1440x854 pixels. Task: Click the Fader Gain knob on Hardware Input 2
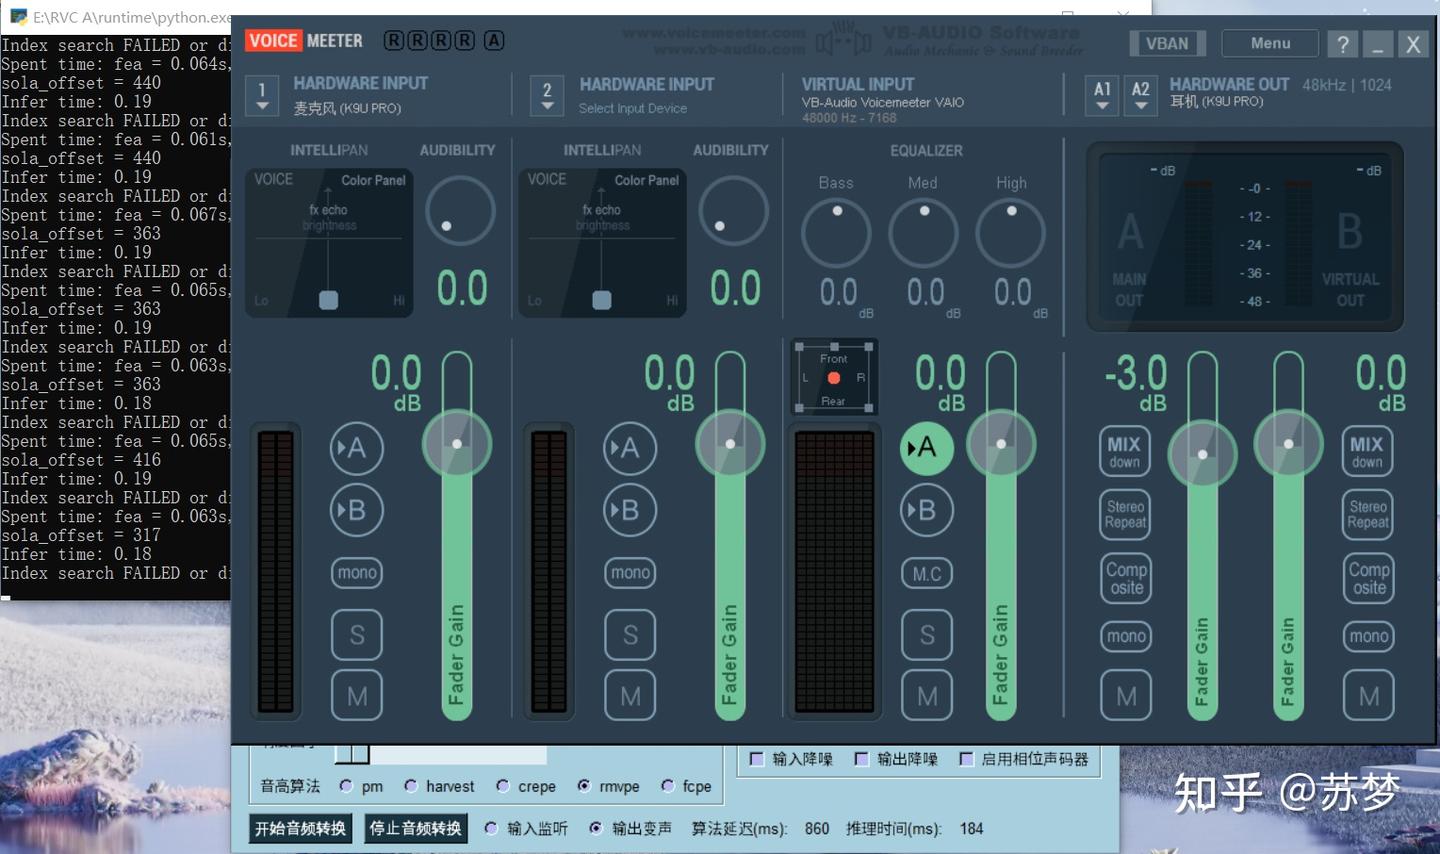730,443
